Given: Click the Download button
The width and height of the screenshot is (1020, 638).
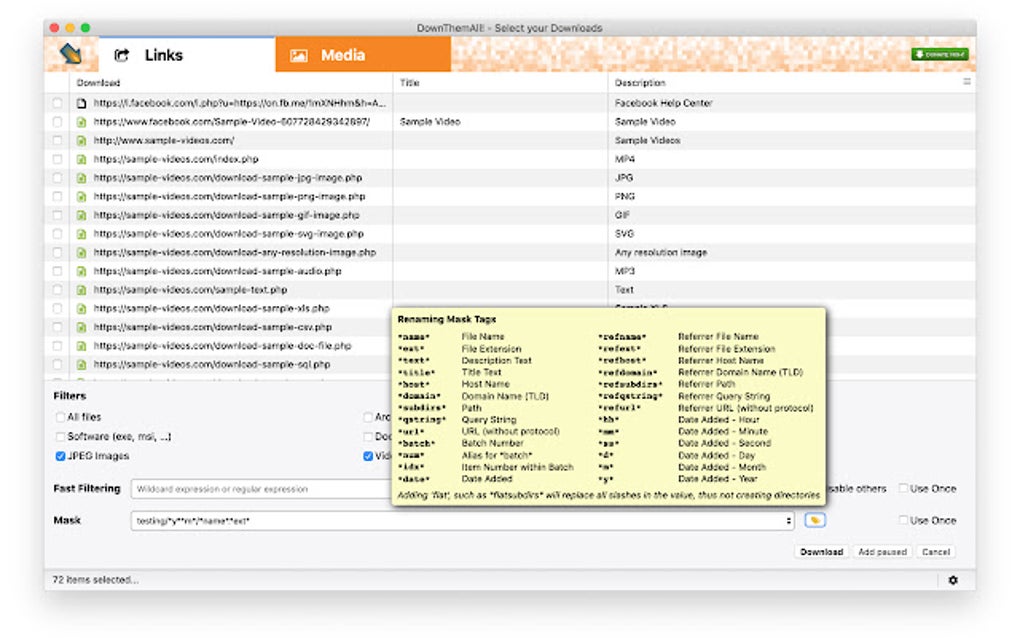Looking at the screenshot, I should pos(820,551).
